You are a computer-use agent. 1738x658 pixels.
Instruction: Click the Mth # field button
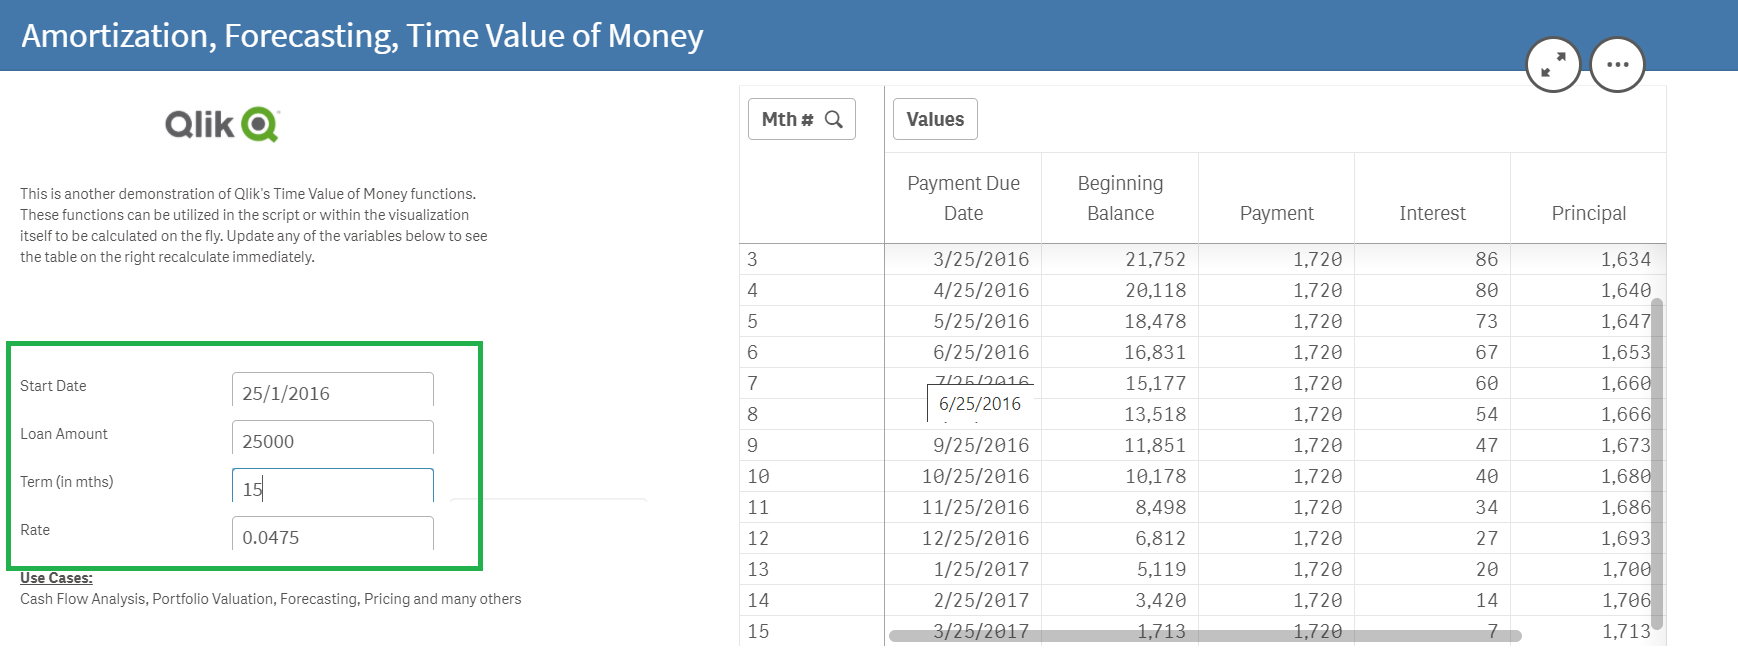pyautogui.click(x=787, y=120)
